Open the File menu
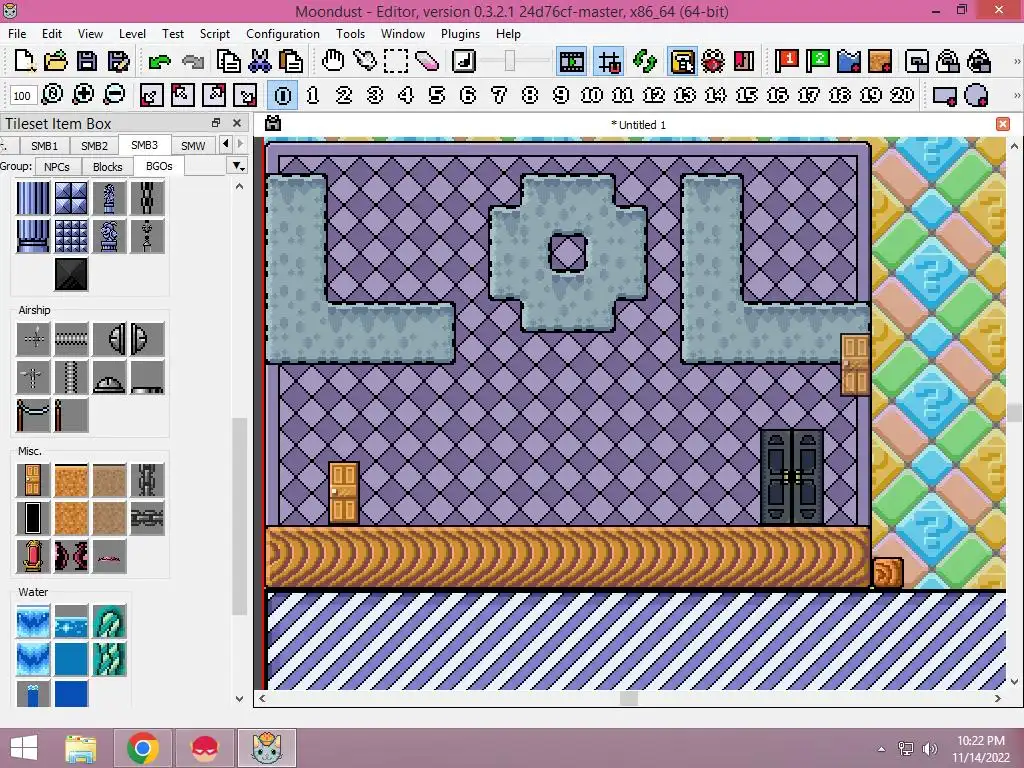This screenshot has height=768, width=1024. pyautogui.click(x=17, y=33)
